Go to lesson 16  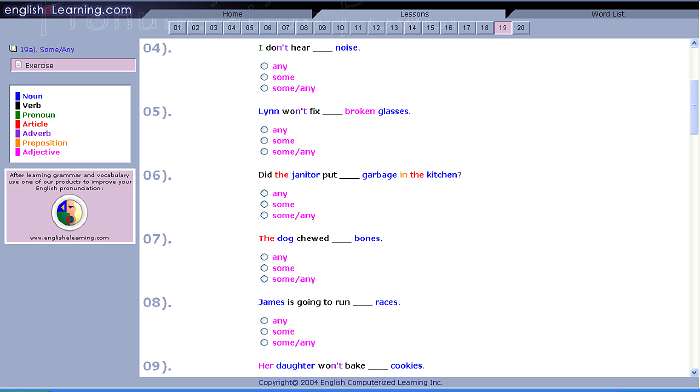448,28
